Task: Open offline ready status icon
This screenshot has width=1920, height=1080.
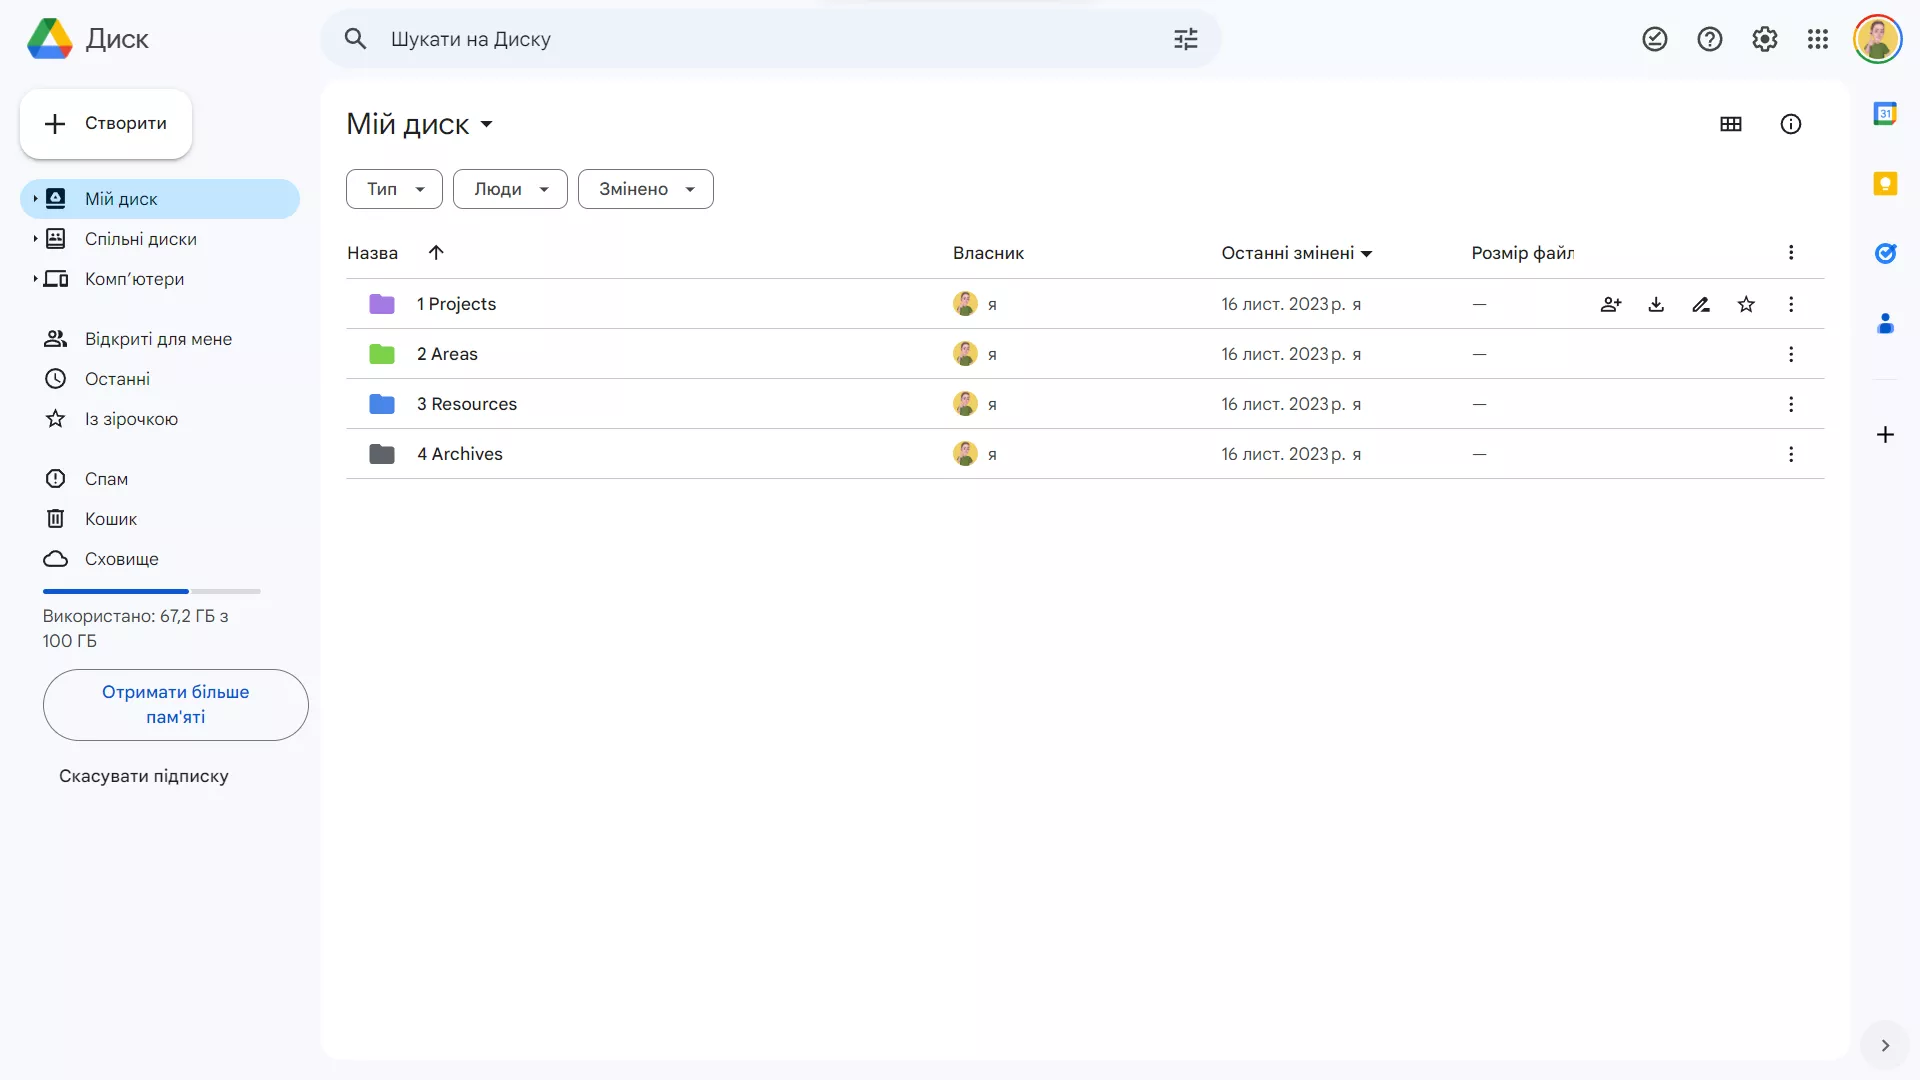Action: point(1655,39)
